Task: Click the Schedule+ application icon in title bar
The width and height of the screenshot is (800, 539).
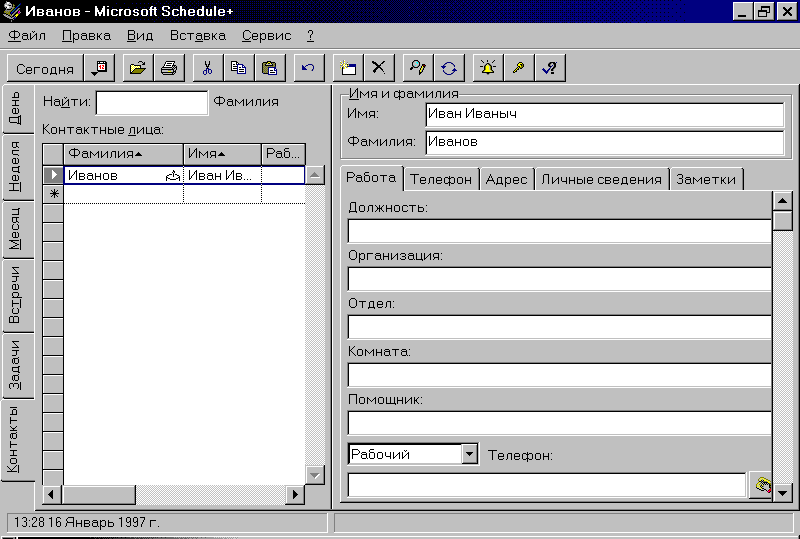Action: coord(11,11)
